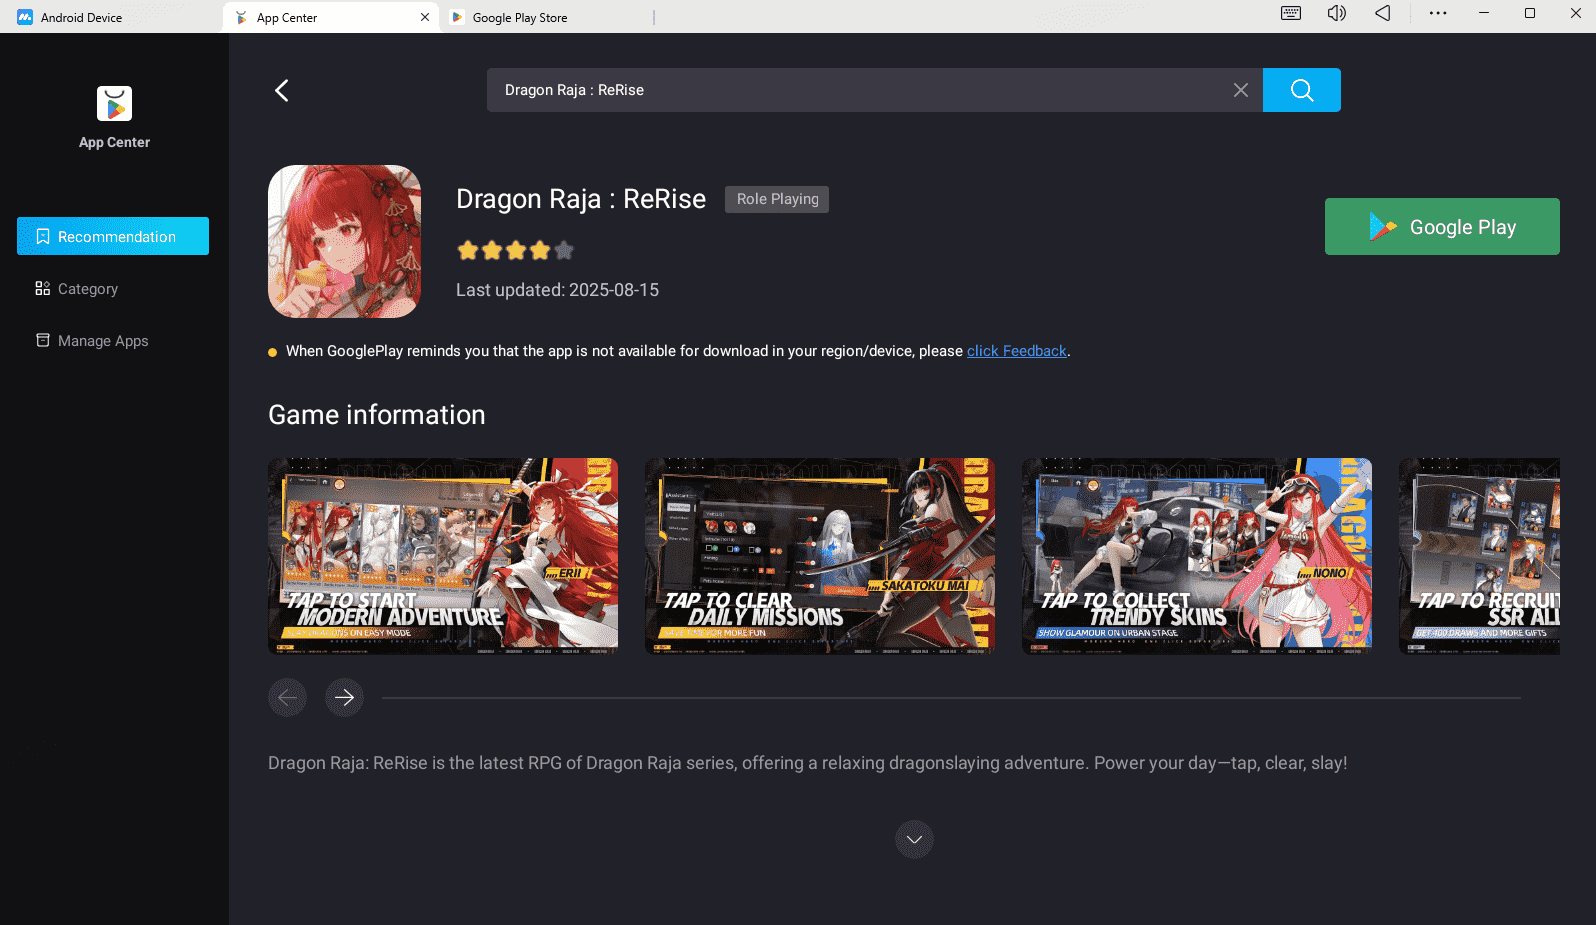Click the Dragon Raja app icon
Screen dimensions: 1596x925
coord(344,241)
